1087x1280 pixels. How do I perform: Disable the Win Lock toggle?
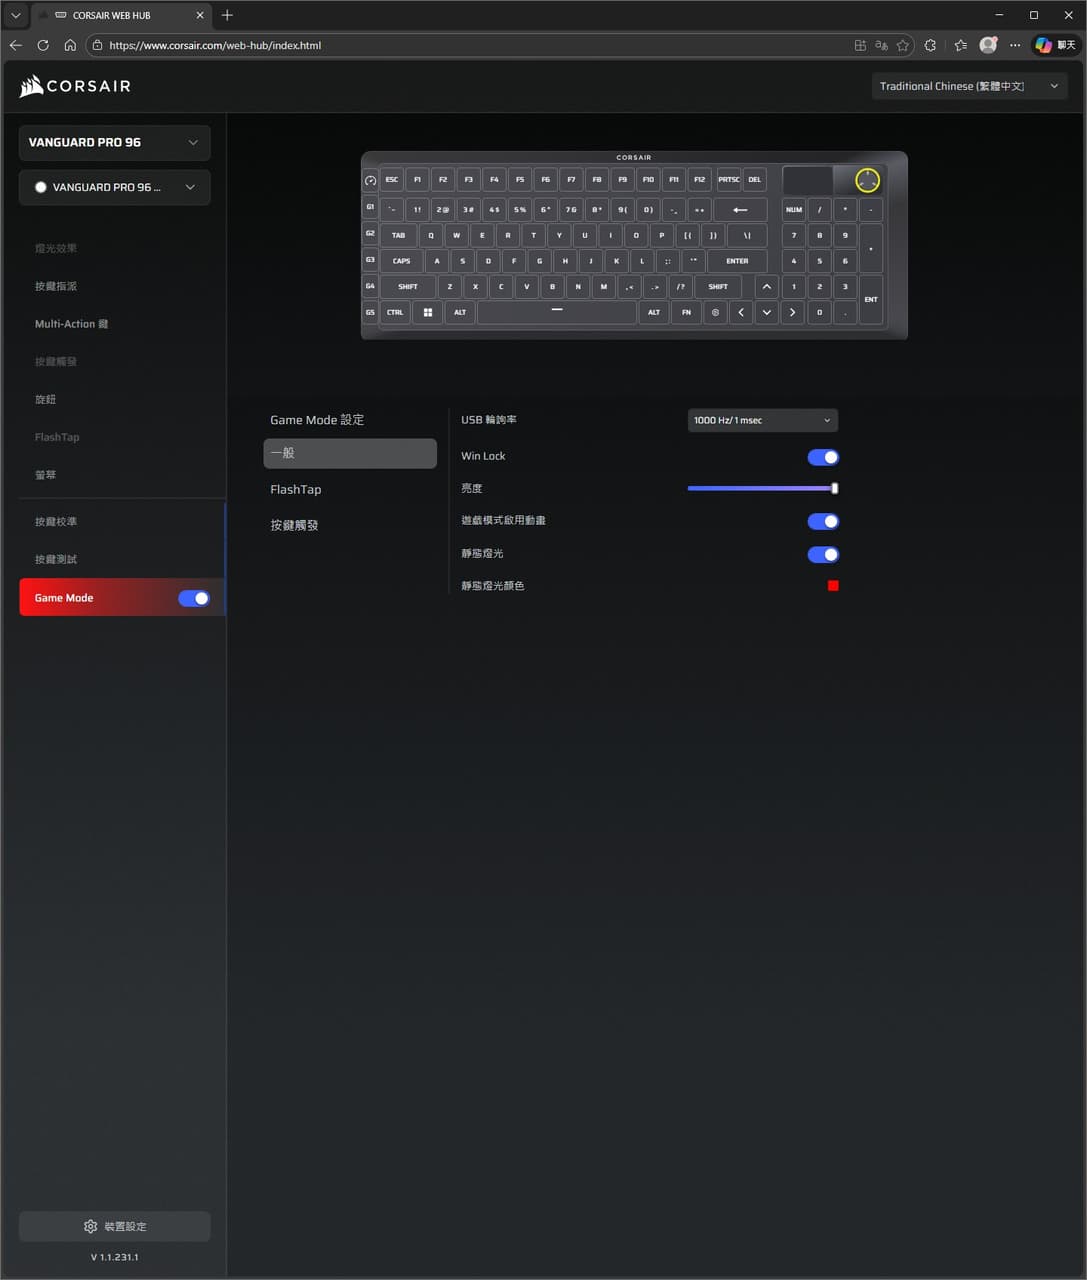(823, 457)
